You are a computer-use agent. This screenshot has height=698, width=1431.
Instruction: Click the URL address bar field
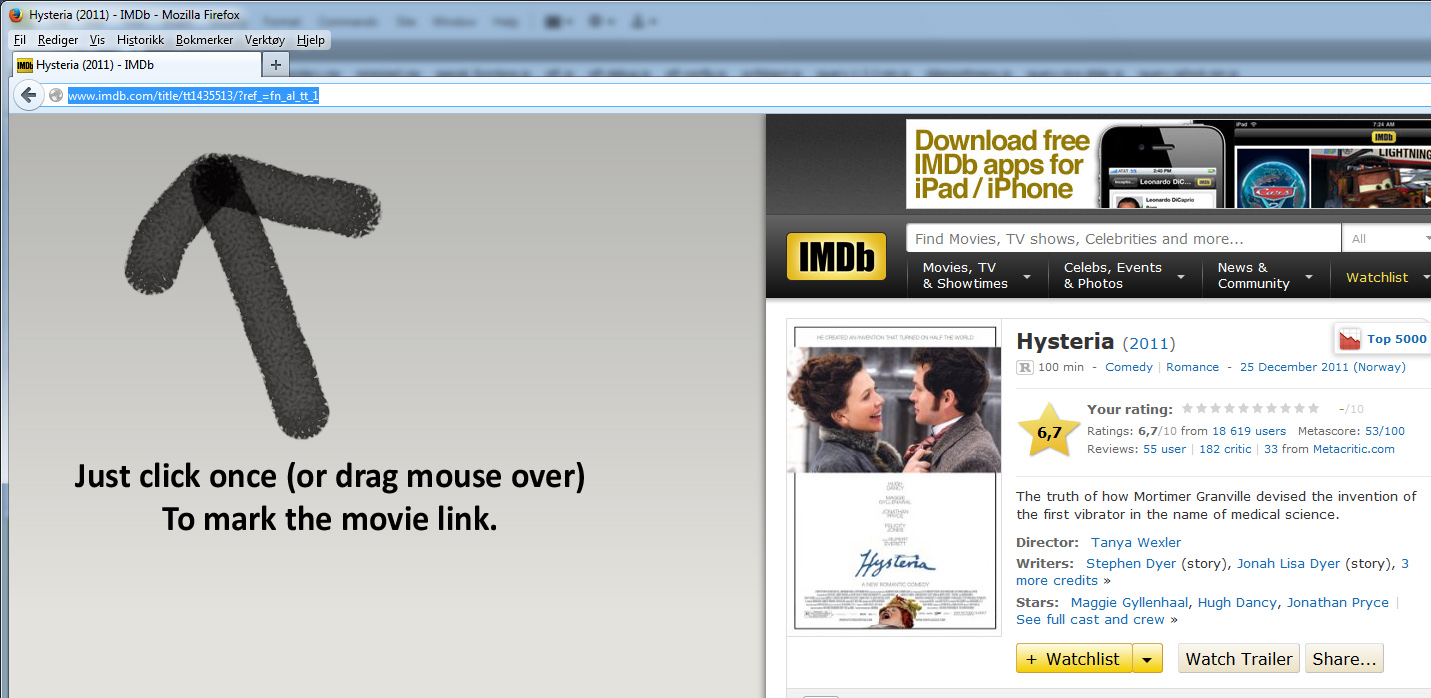click(740, 95)
